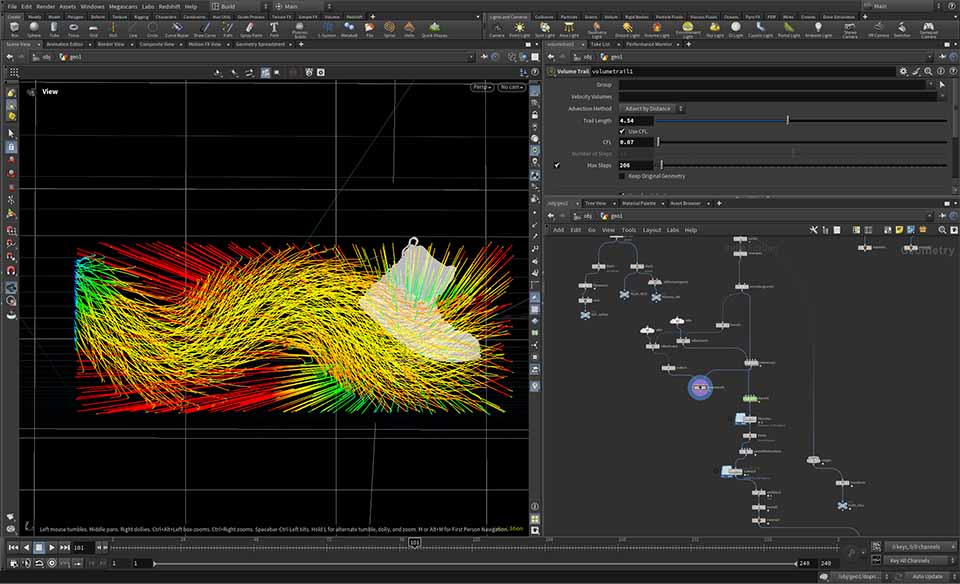Image resolution: width=960 pixels, height=584 pixels.
Task: Toggle the Max Steps checkbox
Action: click(x=557, y=165)
